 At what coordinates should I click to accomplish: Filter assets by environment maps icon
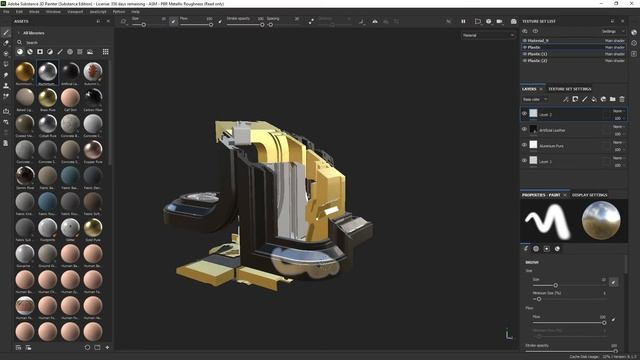pos(90,52)
